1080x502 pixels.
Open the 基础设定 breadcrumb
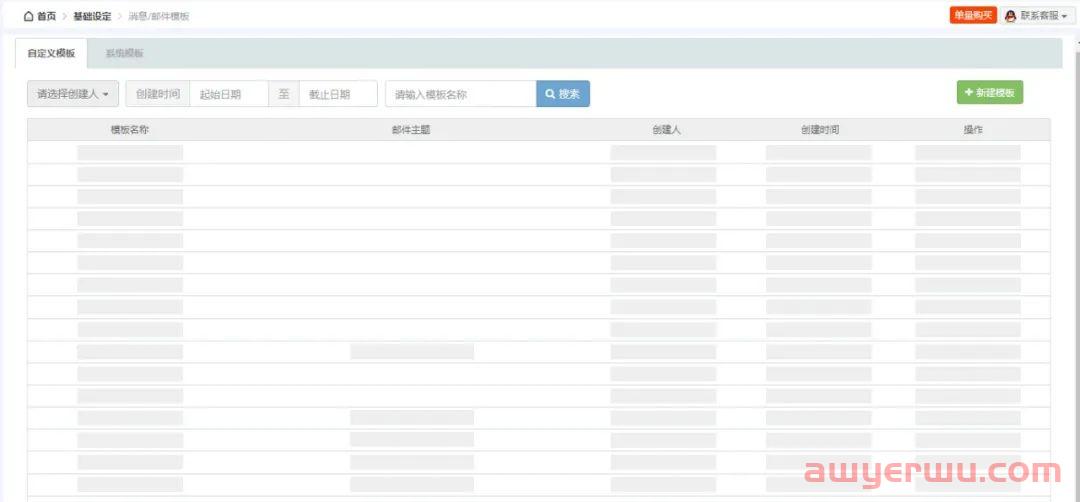92,16
